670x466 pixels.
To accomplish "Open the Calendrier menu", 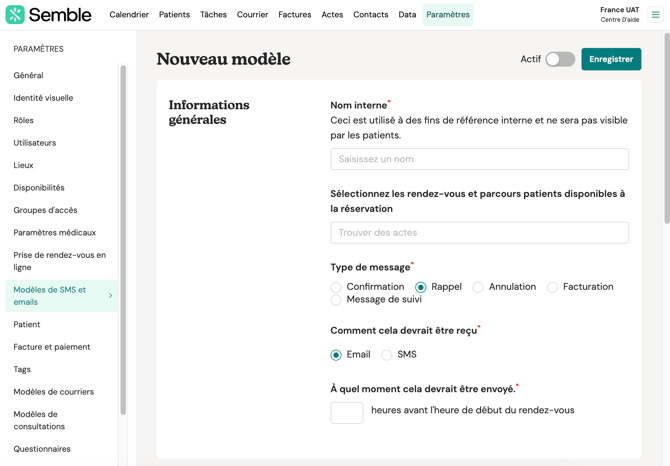I will pyautogui.click(x=129, y=15).
